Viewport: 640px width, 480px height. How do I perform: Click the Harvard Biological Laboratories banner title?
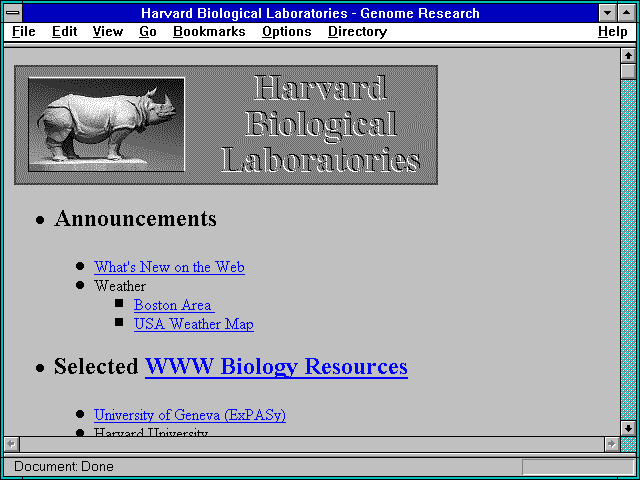[320, 124]
